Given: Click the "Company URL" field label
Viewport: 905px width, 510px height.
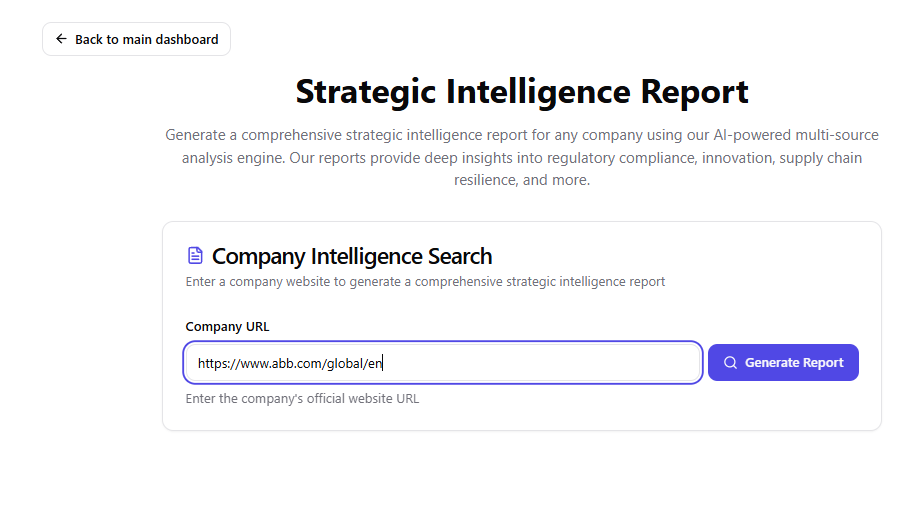Looking at the screenshot, I should coord(227,326).
